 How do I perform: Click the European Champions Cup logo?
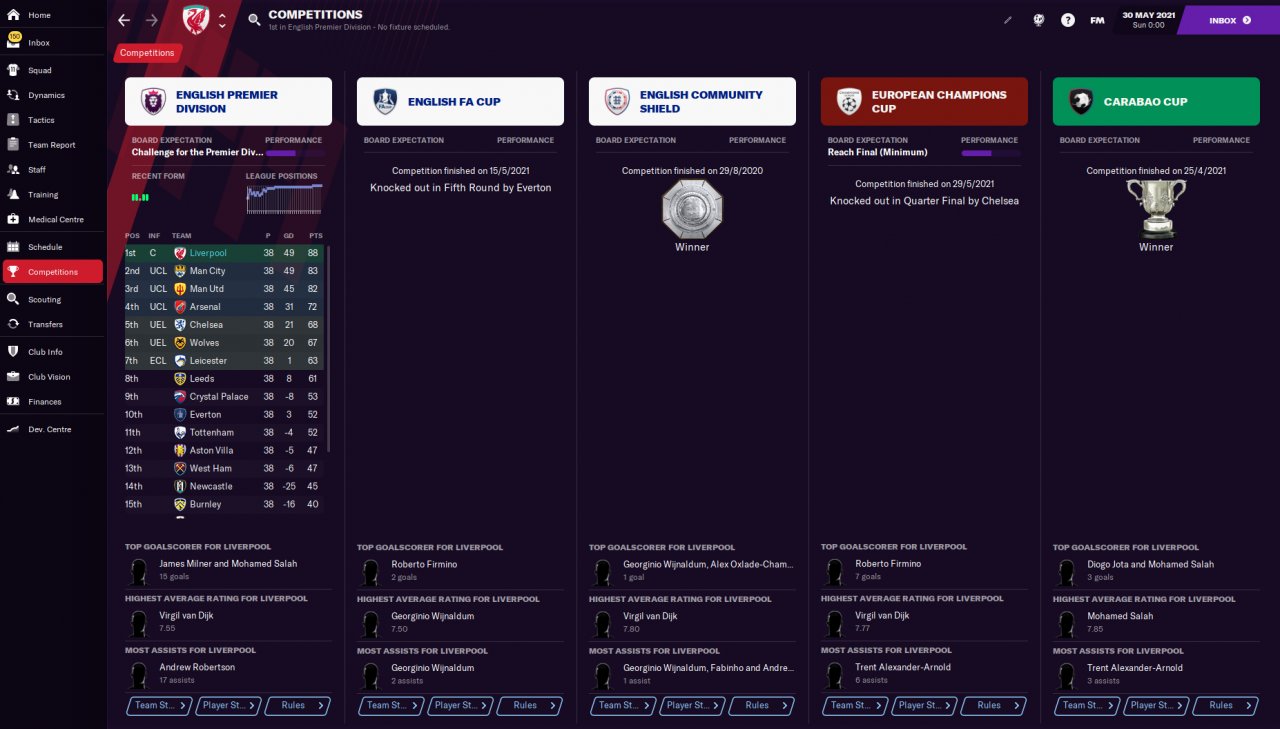coord(849,101)
